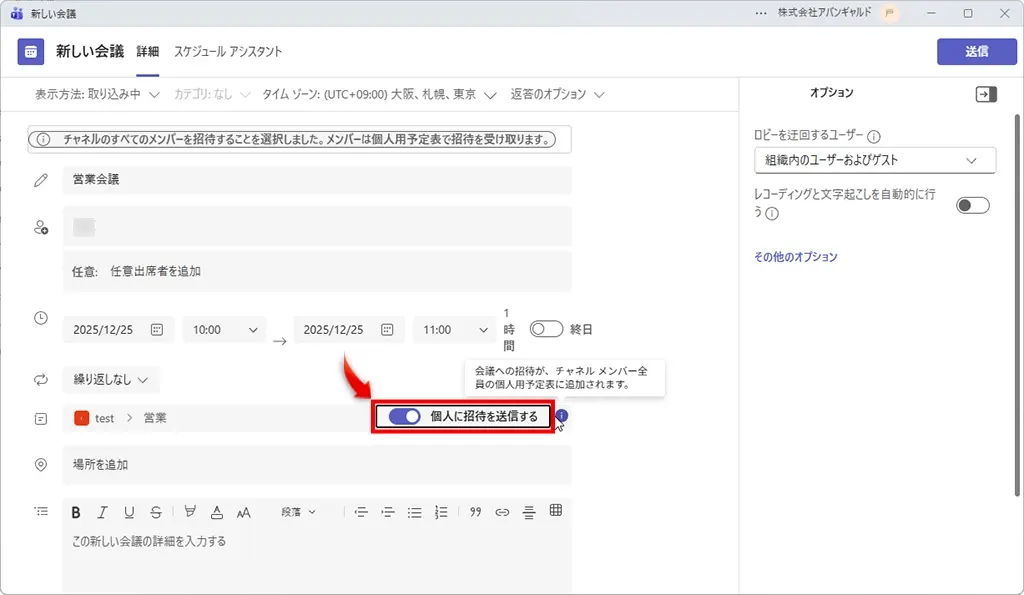Insert a table into the description
The height and width of the screenshot is (595, 1024).
pos(557,511)
